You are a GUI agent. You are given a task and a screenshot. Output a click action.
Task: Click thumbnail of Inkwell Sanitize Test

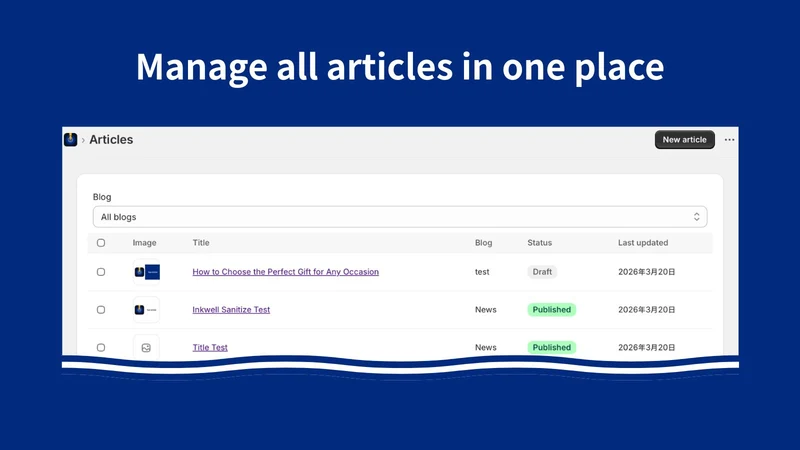146,310
